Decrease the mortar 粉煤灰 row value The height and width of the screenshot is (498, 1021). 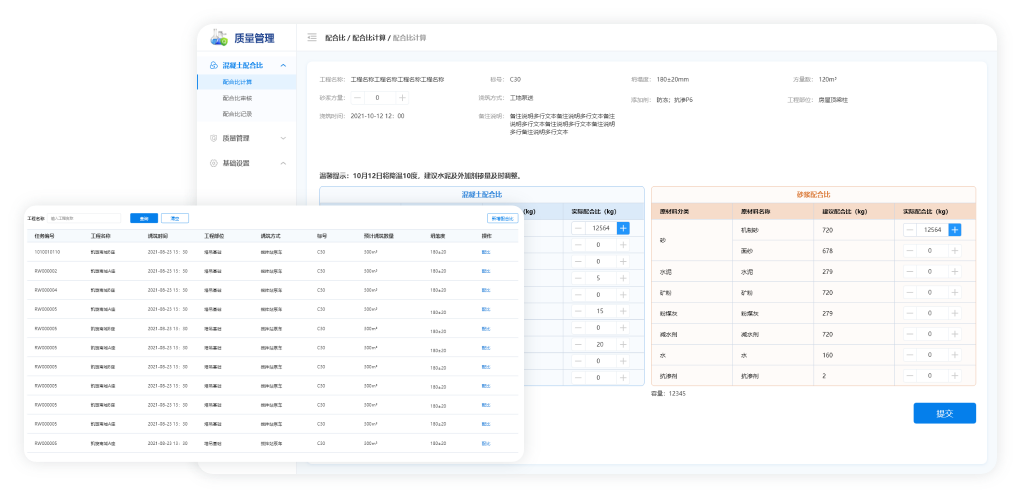click(x=910, y=313)
